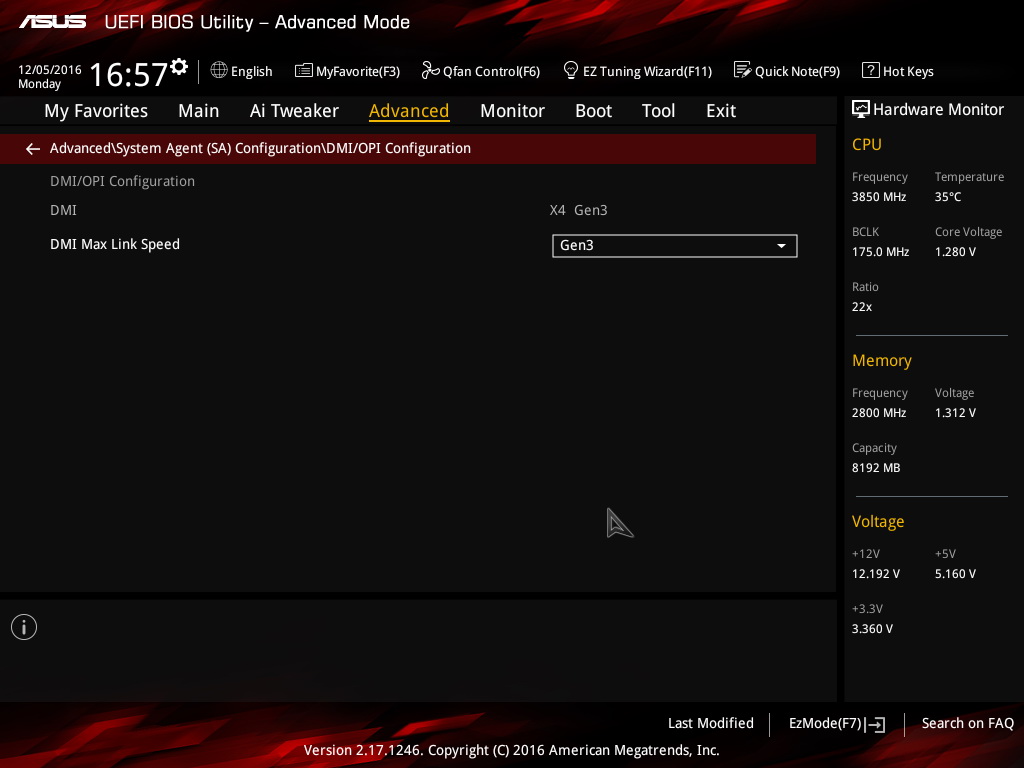Click the 16:57 clock display
Viewport: 1024px width, 768px height.
pyautogui.click(x=129, y=74)
